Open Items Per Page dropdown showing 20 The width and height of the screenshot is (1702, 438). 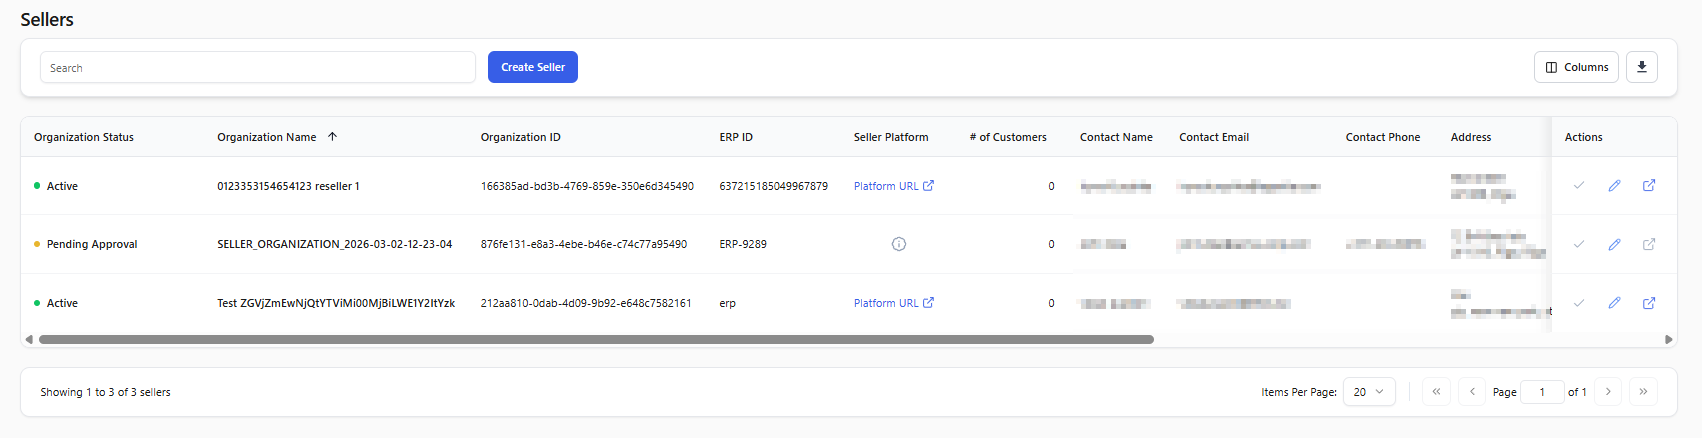click(x=1369, y=392)
